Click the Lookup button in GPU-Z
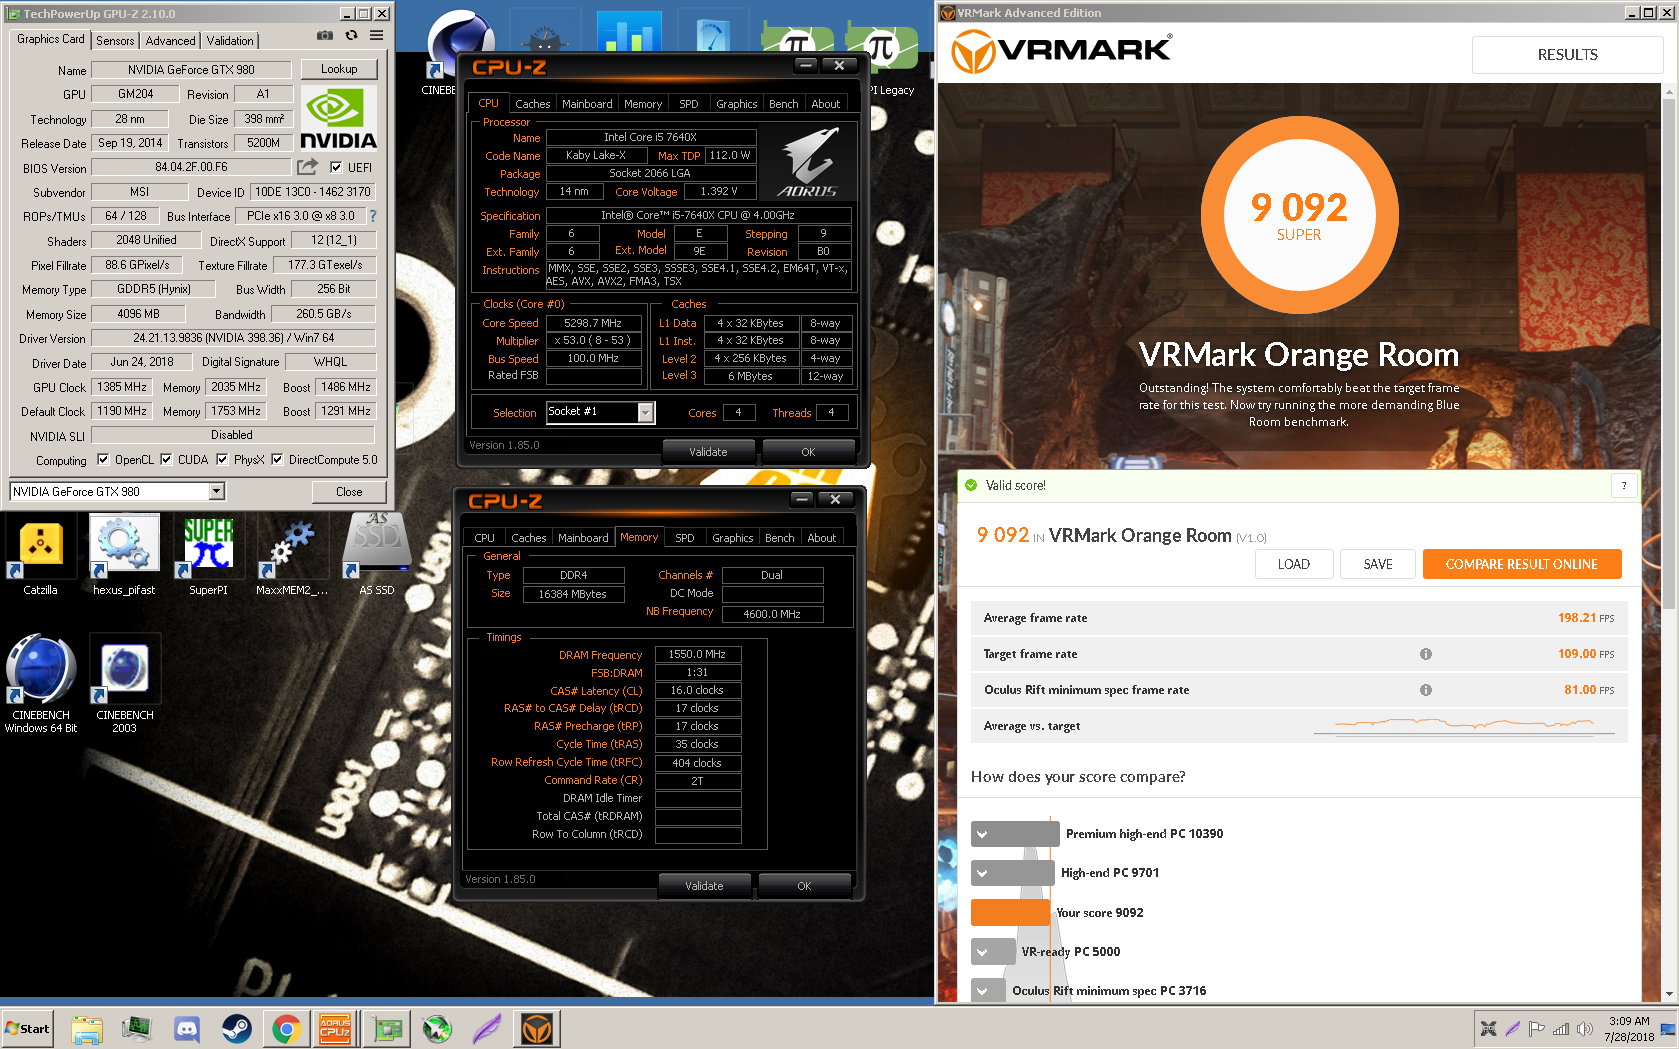The width and height of the screenshot is (1679, 1049). pyautogui.click(x=339, y=69)
